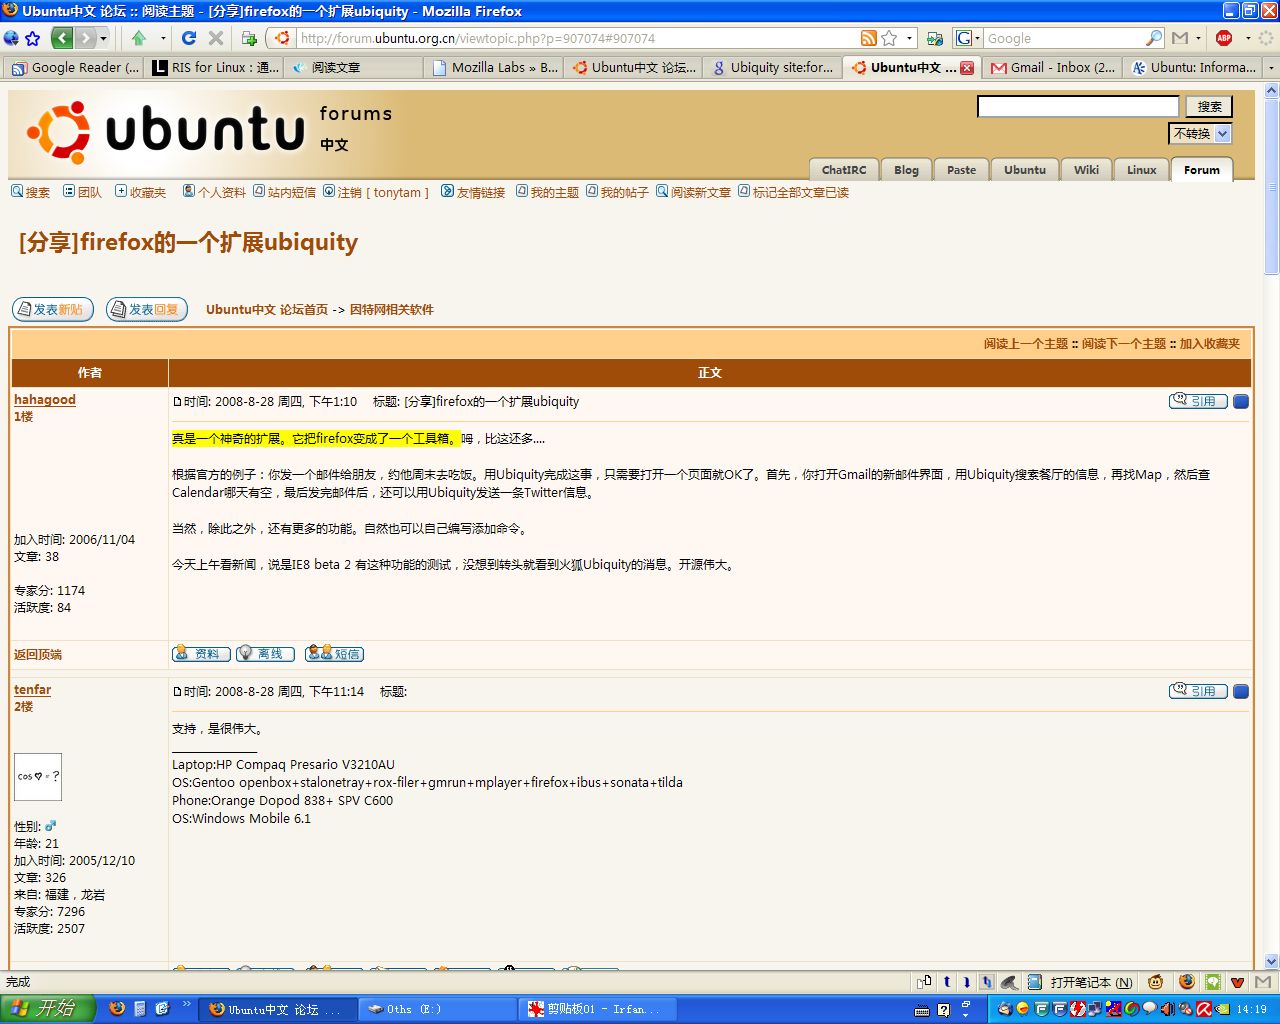1280x1024 pixels.
Task: Click the monkey face icon in the status bar
Action: (1155, 982)
